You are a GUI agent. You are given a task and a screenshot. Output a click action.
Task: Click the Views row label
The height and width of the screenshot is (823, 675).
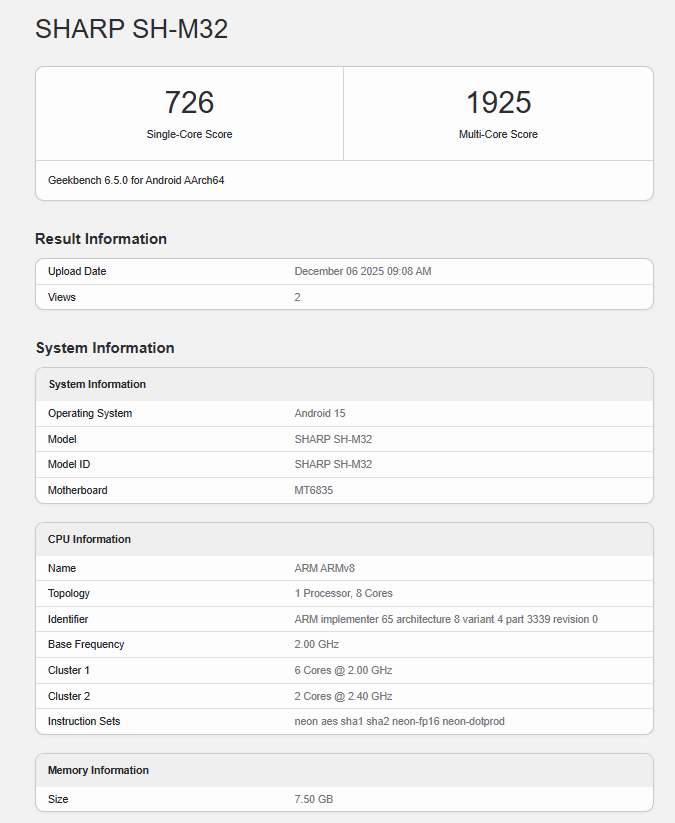tap(62, 297)
